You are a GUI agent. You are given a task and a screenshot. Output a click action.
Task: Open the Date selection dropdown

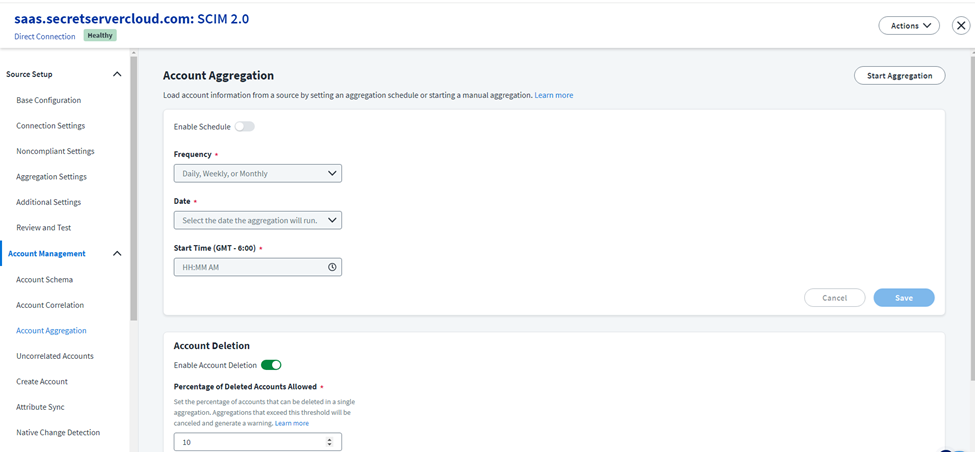click(257, 220)
